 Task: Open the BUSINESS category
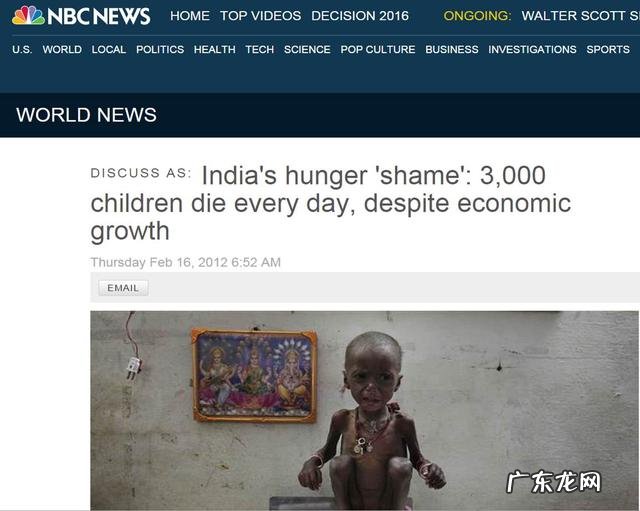pos(452,49)
